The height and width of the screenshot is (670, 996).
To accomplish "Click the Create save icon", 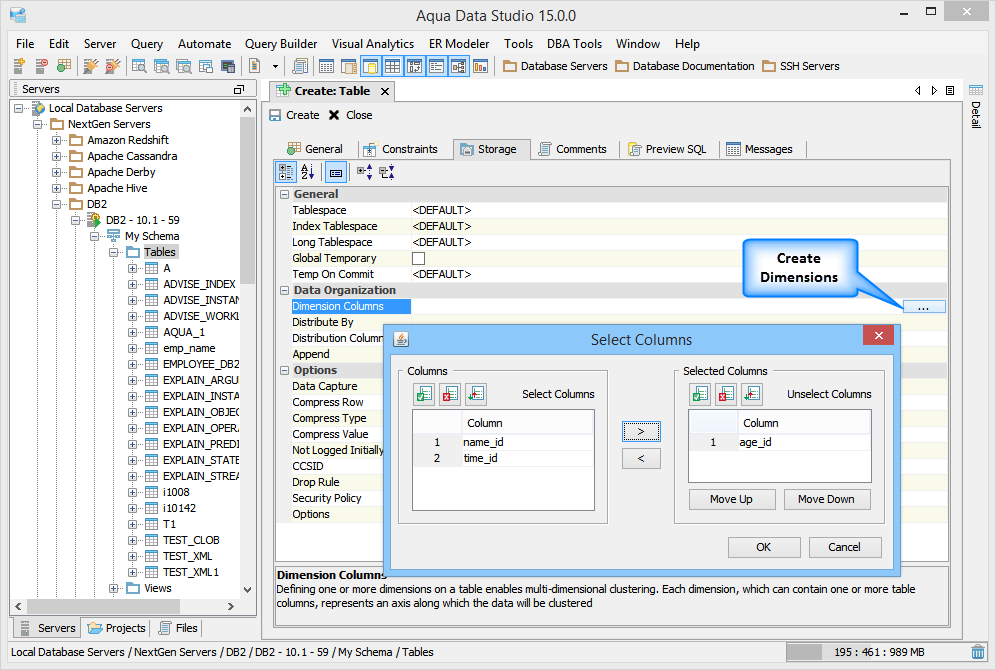I will (x=276, y=115).
